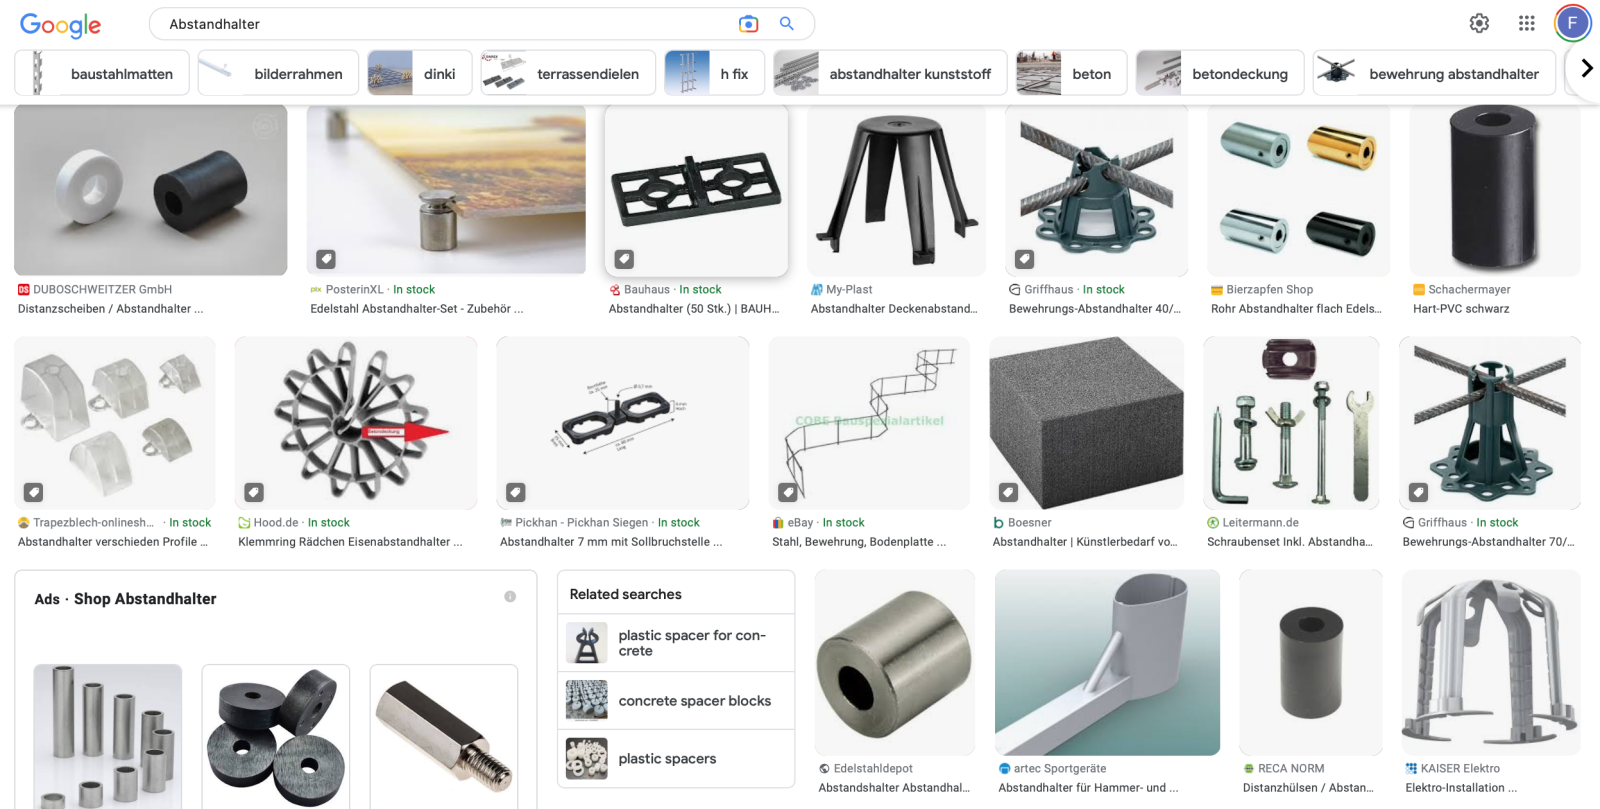This screenshot has width=1600, height=809.
Task: Select related search 'plastic spacer for concrete'
Action: pyautogui.click(x=676, y=643)
